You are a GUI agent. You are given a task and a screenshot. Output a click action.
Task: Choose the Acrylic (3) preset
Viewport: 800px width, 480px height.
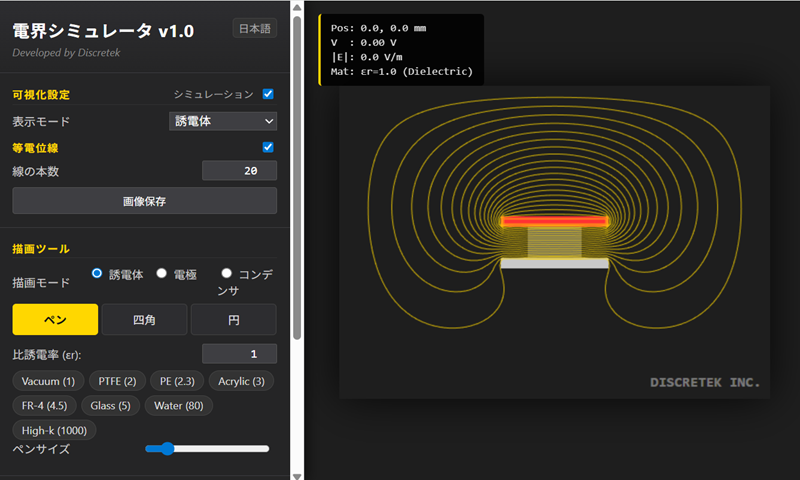coord(243,381)
